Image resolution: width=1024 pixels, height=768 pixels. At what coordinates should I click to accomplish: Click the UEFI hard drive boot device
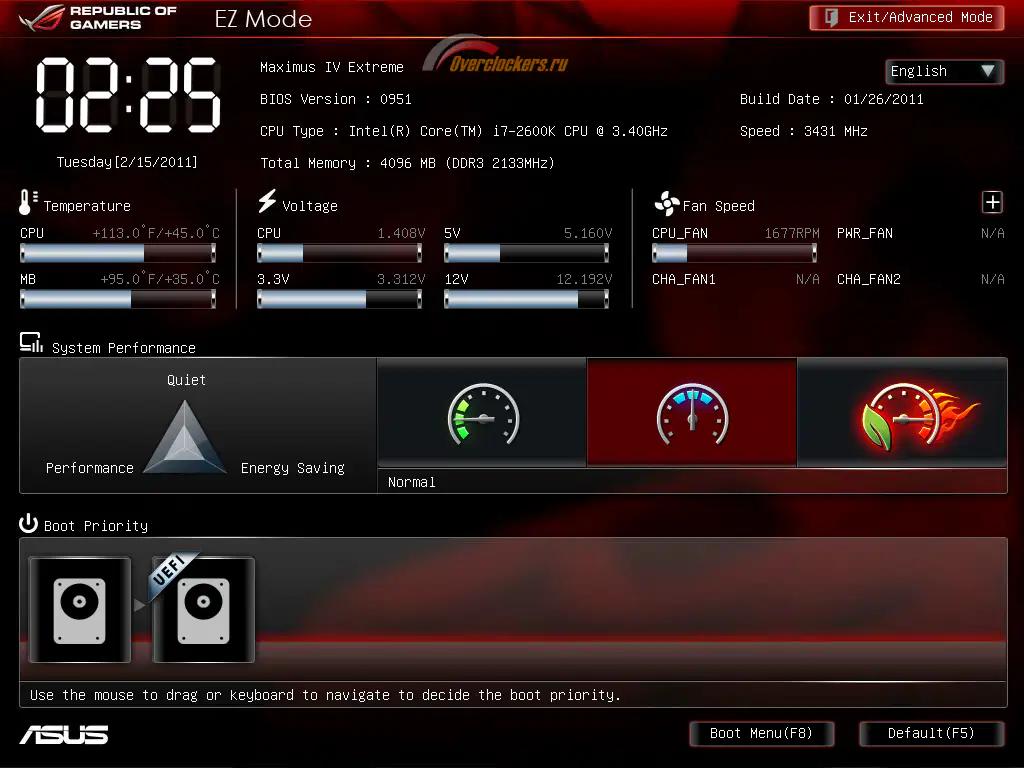coord(203,609)
